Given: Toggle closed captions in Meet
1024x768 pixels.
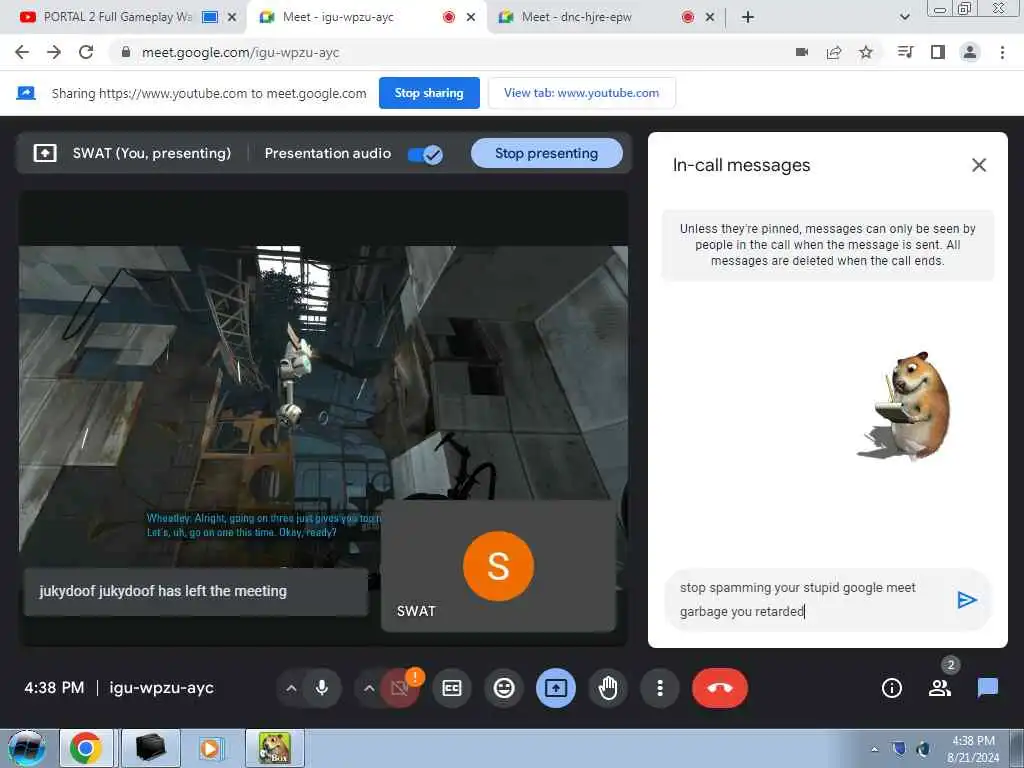Looking at the screenshot, I should [x=452, y=688].
